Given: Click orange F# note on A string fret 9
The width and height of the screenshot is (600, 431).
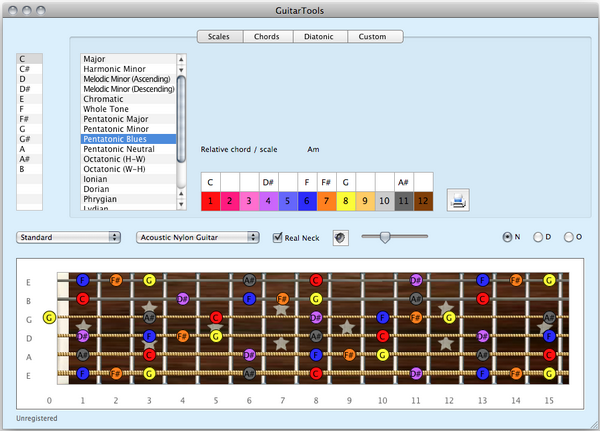Looking at the screenshot, I should 349,355.
